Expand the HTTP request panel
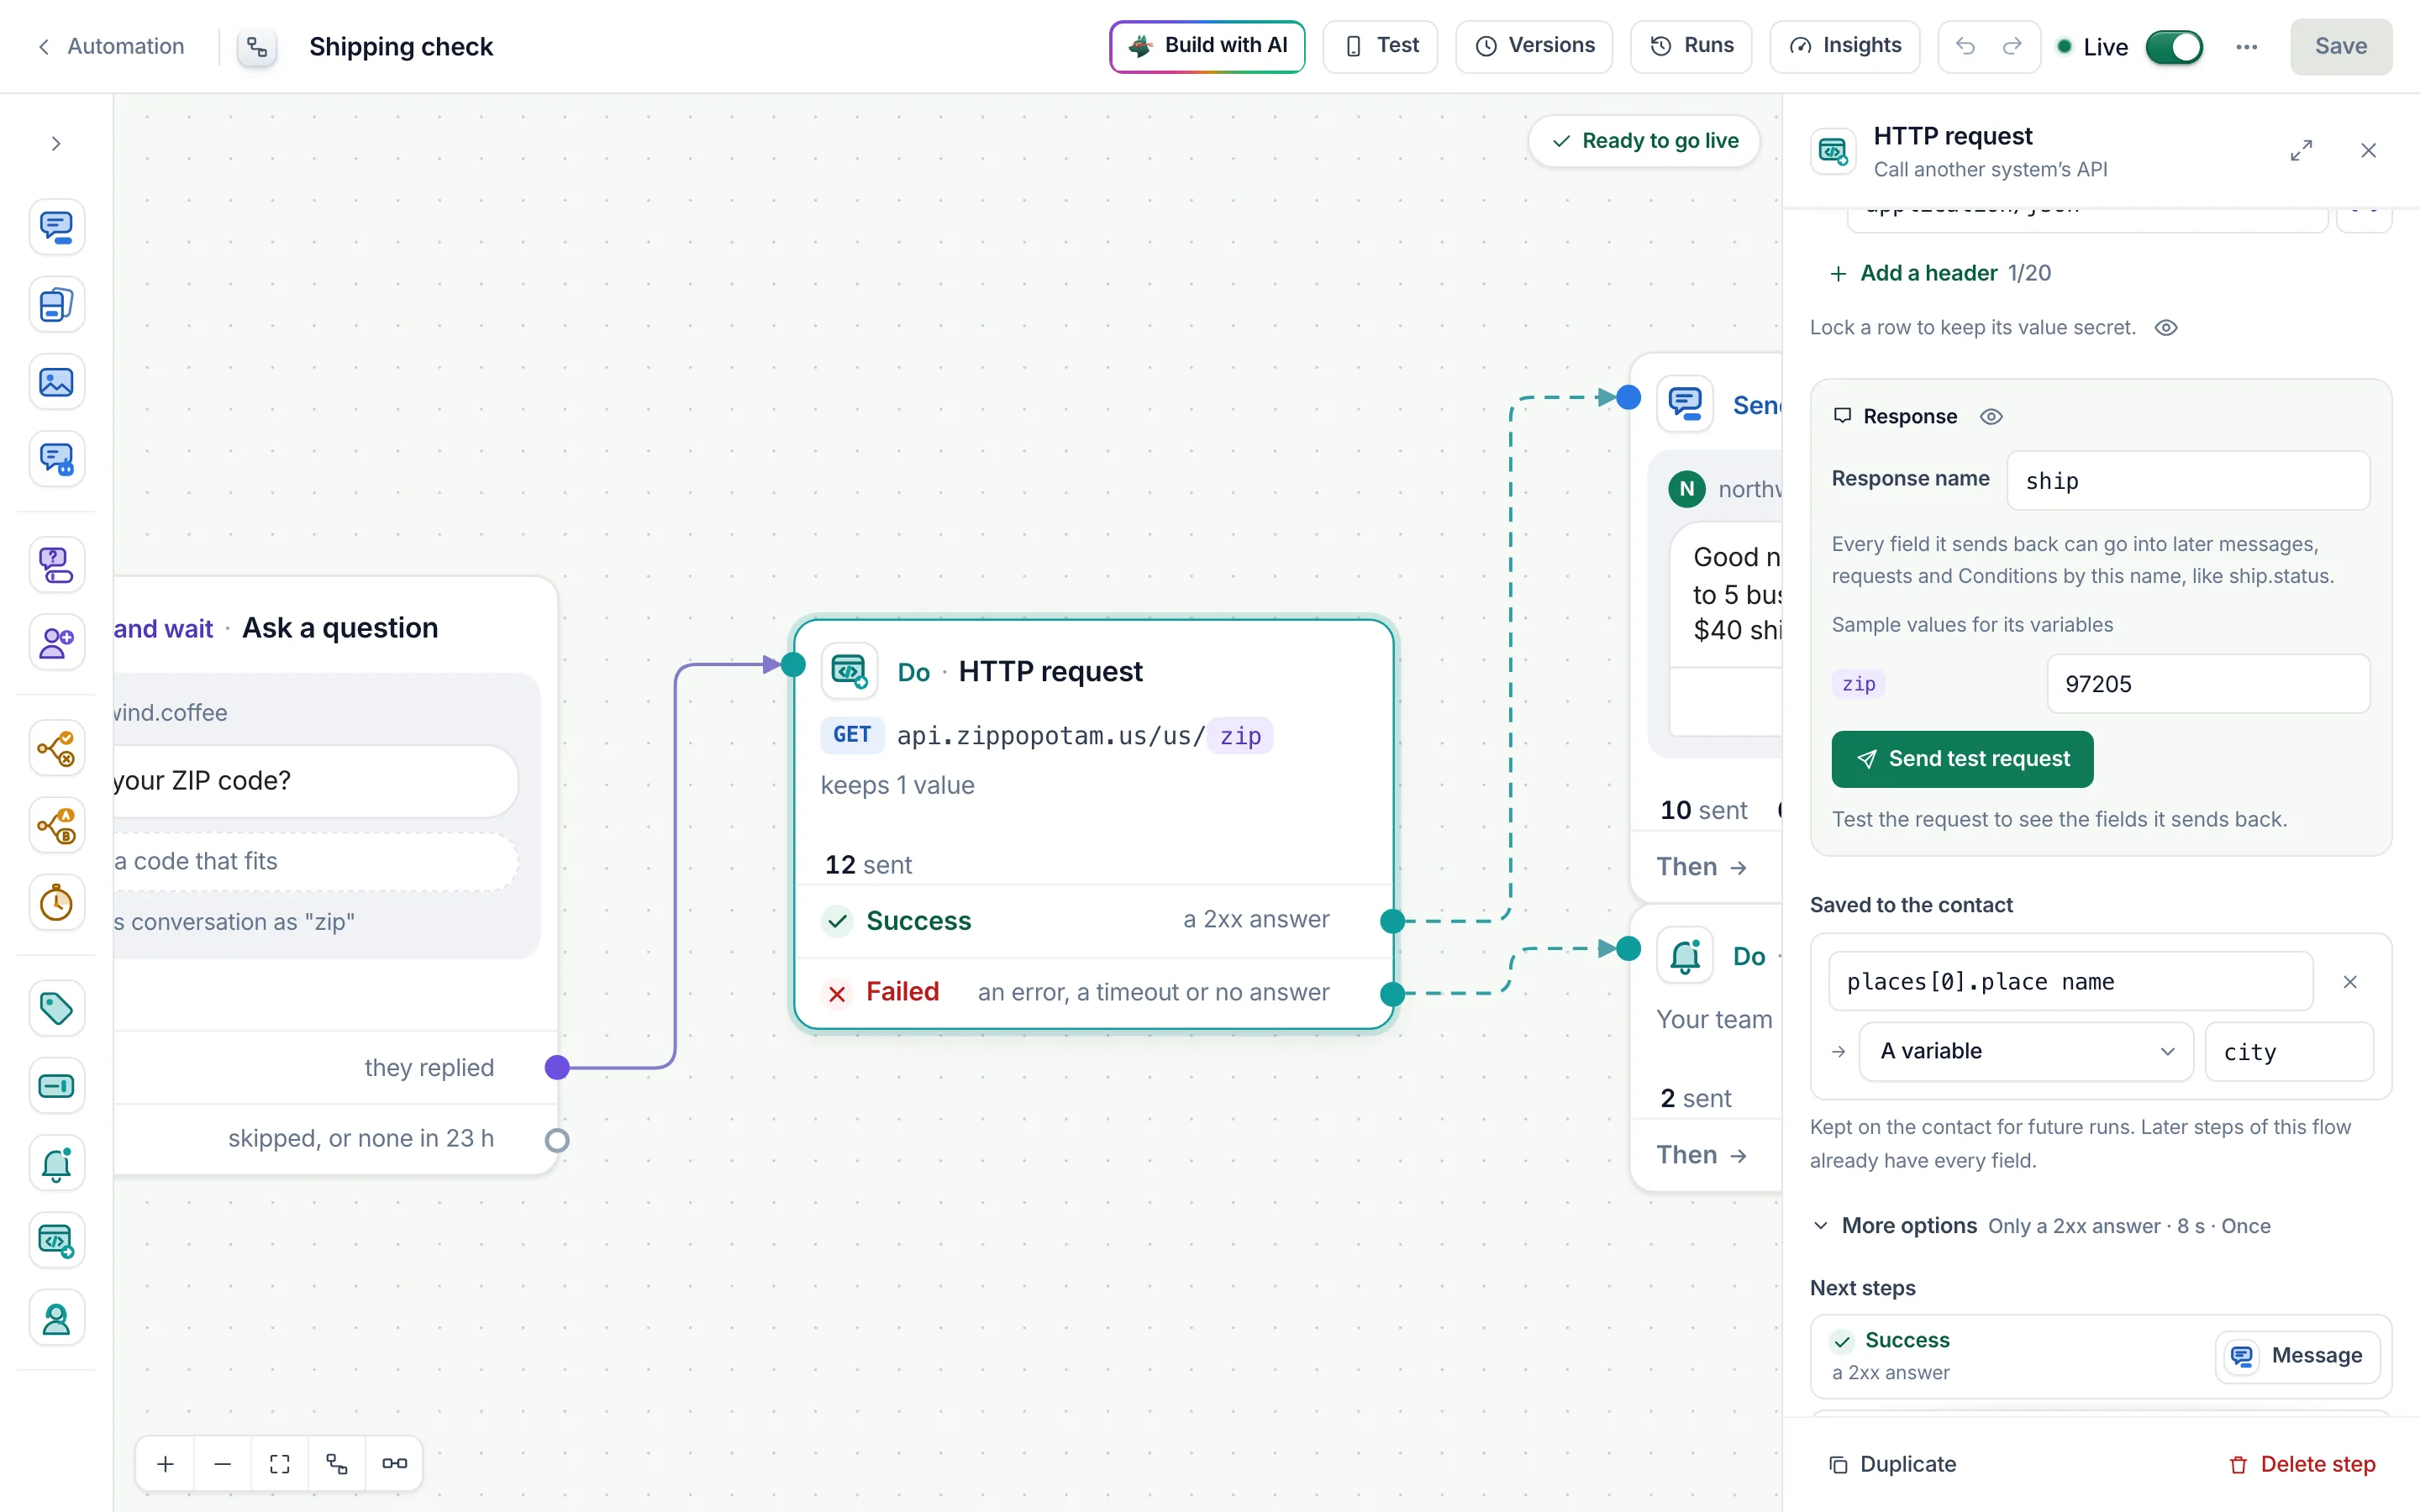Viewport: 2420px width, 1512px height. (x=2301, y=151)
